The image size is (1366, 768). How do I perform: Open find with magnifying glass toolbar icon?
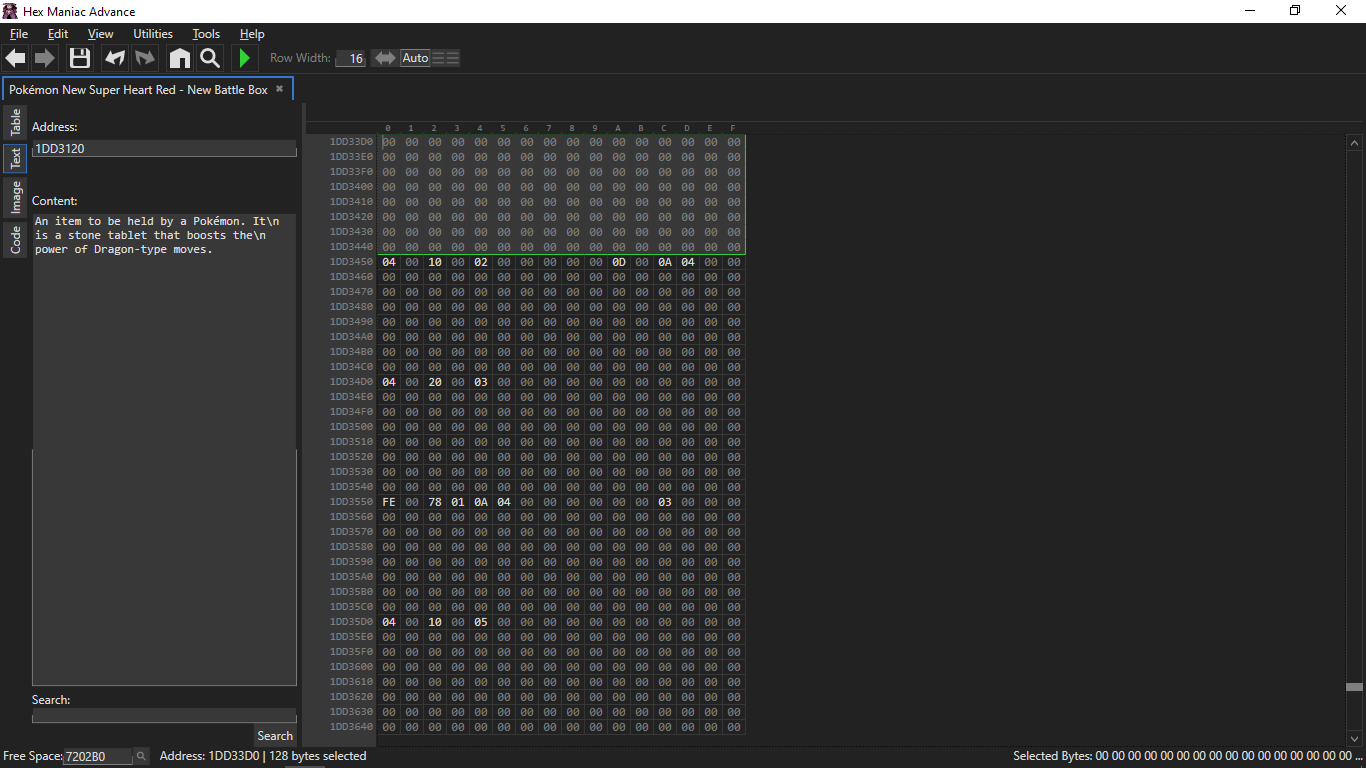coord(210,58)
